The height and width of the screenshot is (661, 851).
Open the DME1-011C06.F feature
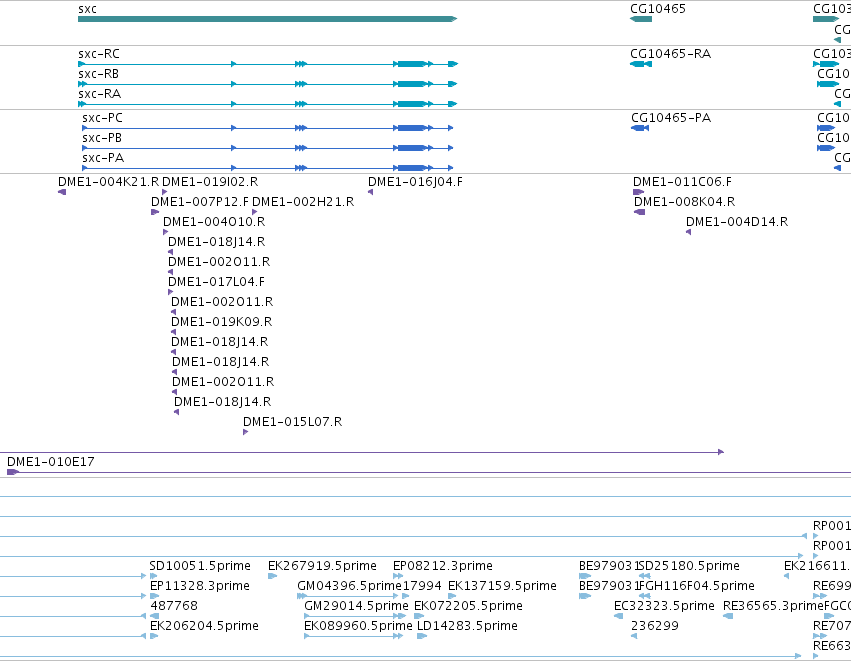(x=682, y=182)
